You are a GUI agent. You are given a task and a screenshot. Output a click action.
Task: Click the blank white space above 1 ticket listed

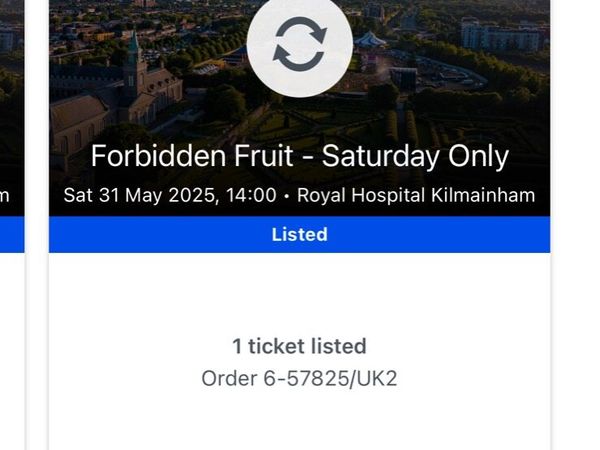300,293
